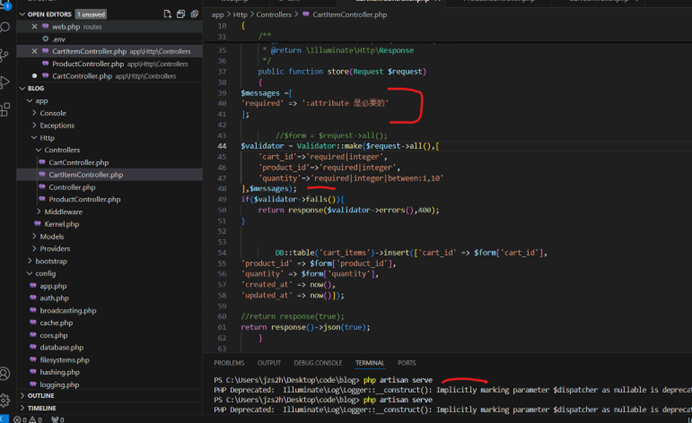Screen dimensions: 692x423
Task: Click Close All Editors icon
Action: [194, 14]
